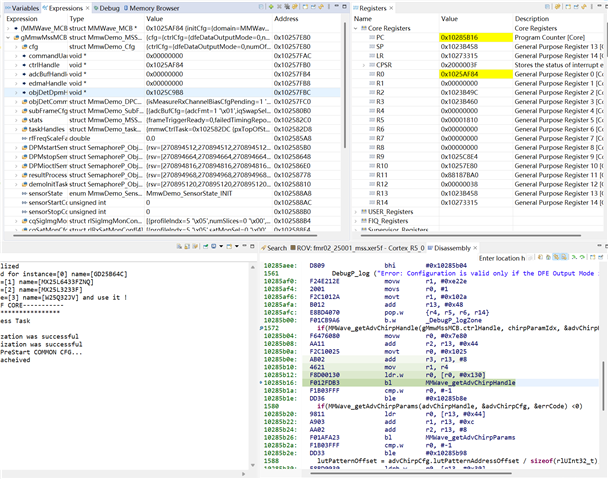Select the Search tab in bottom panel

point(274,246)
